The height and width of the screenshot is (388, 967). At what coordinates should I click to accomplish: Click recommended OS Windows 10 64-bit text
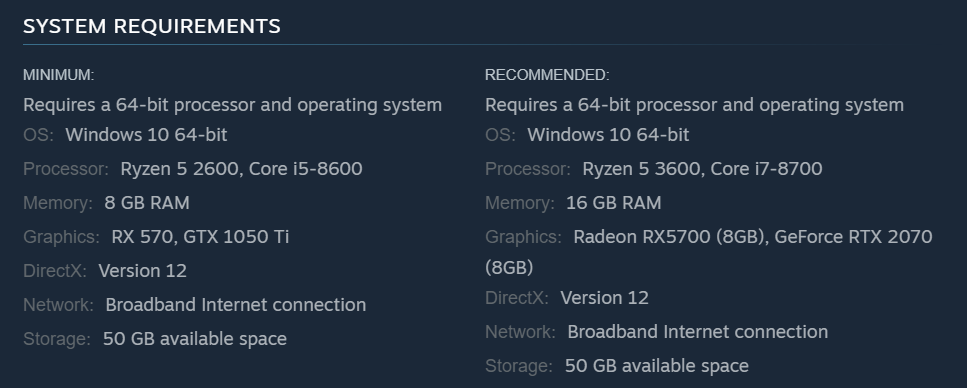608,135
